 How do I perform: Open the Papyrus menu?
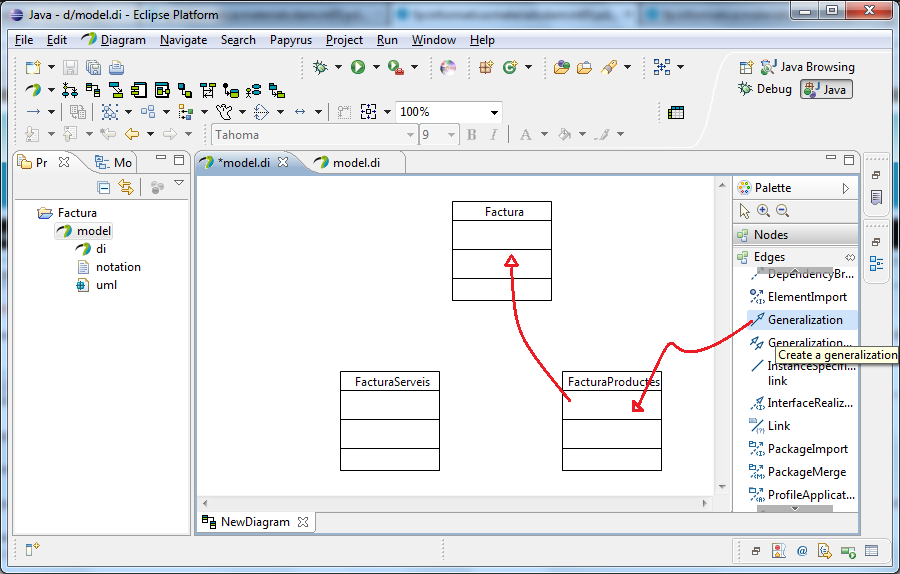[290, 40]
